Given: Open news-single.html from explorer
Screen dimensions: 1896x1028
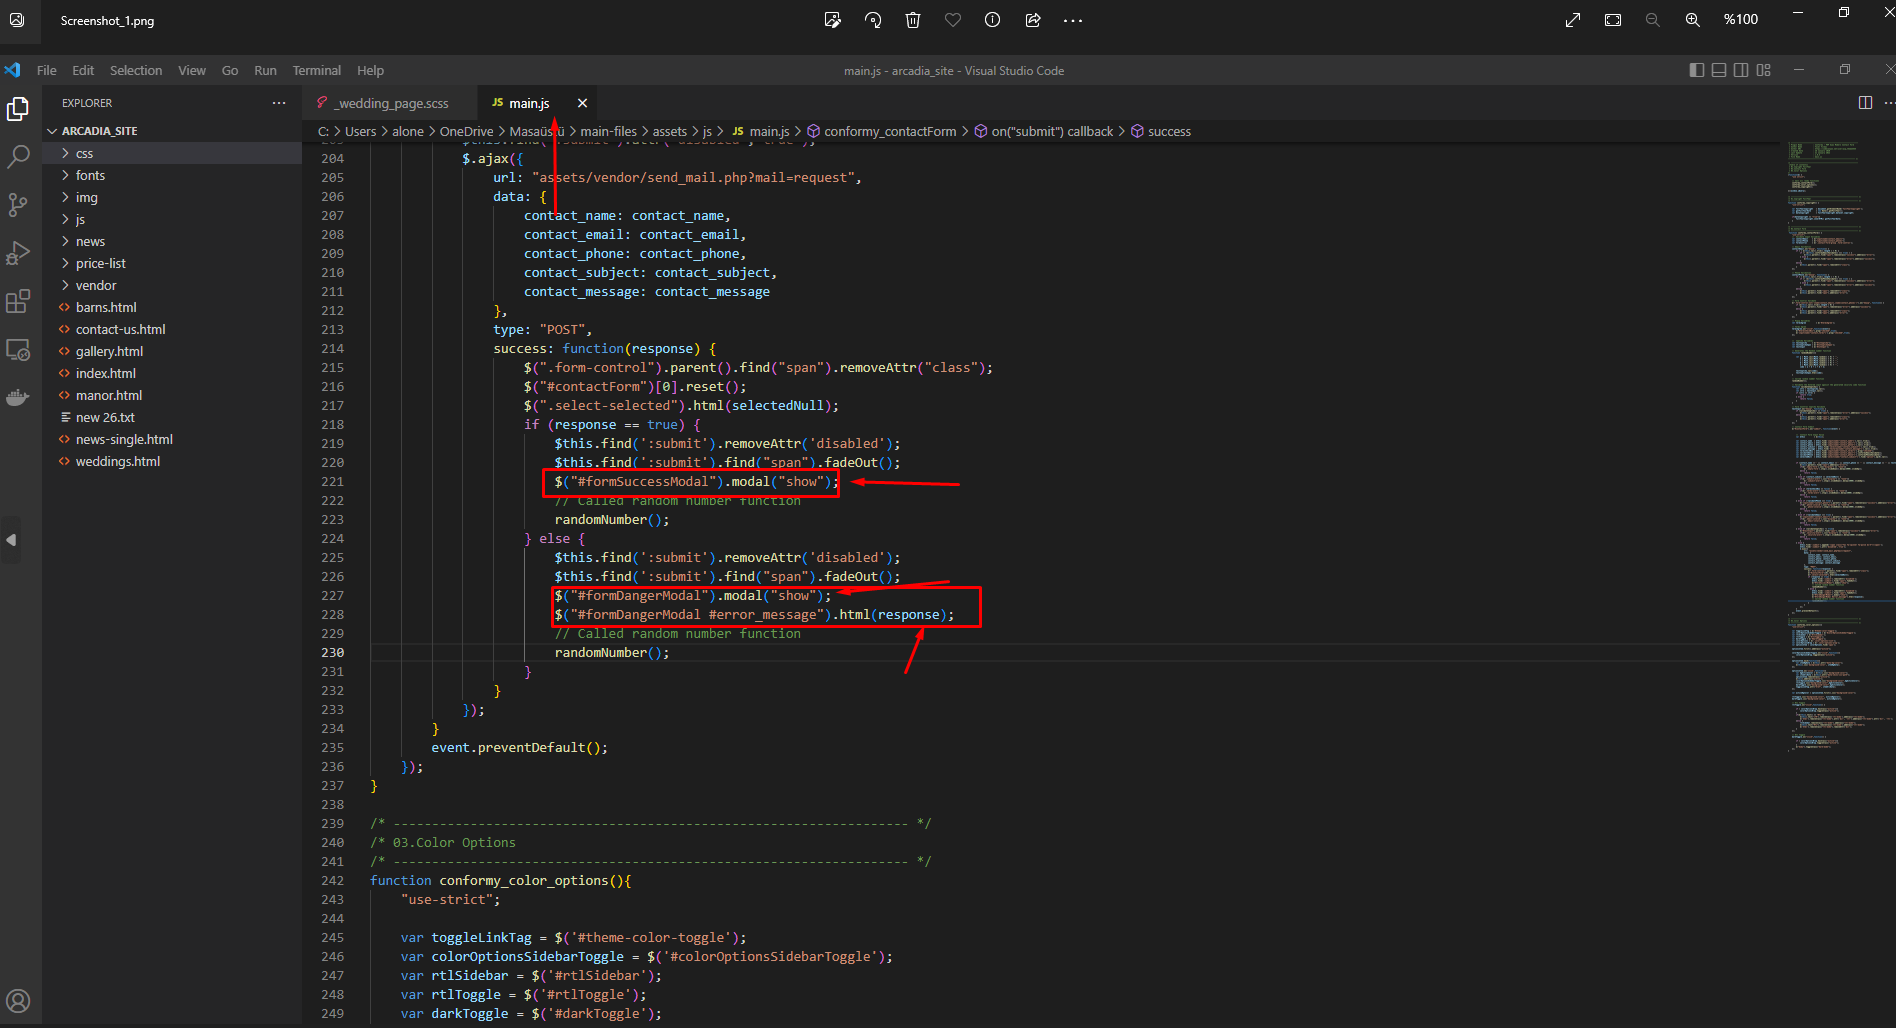Looking at the screenshot, I should click(x=172, y=439).
